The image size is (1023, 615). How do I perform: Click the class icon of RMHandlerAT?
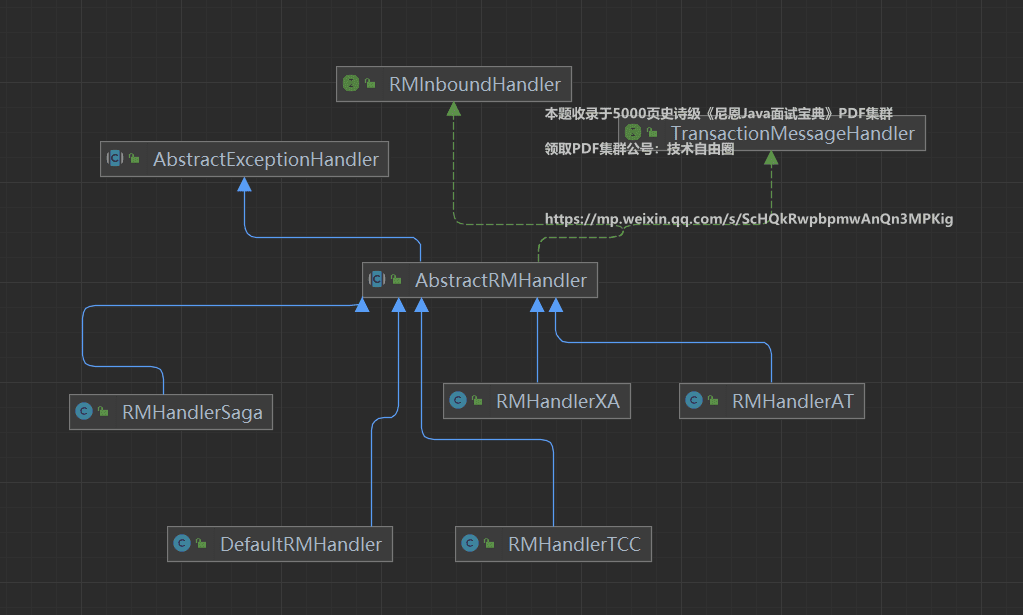click(694, 400)
